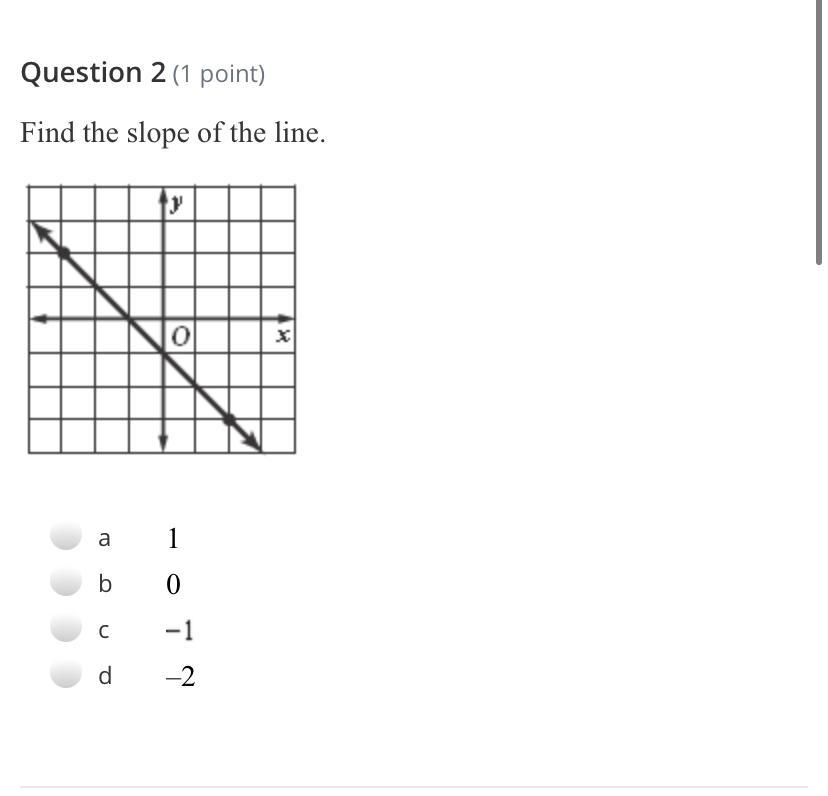Screen dimensions: 828x796
Task: Click the letter label a
Action: [105, 539]
